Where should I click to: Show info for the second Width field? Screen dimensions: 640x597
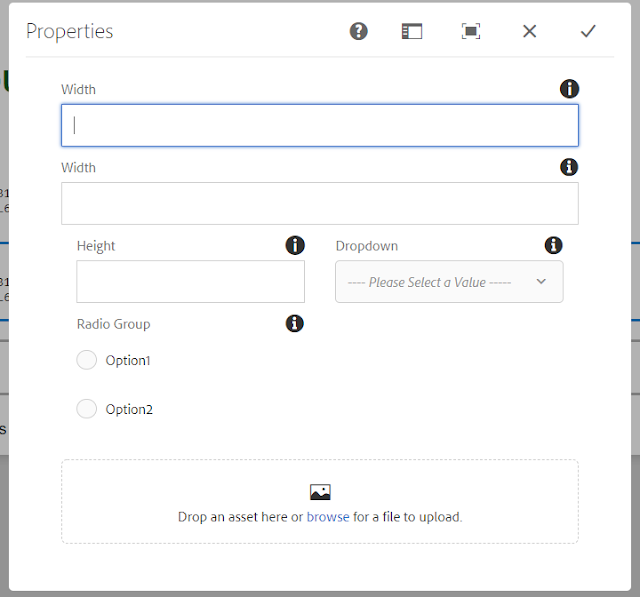(569, 167)
